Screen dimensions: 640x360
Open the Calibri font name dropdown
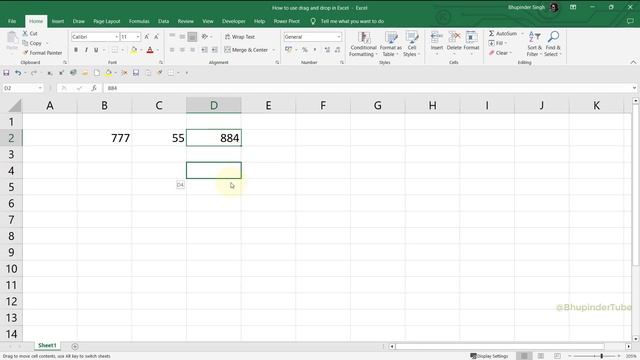[116, 37]
